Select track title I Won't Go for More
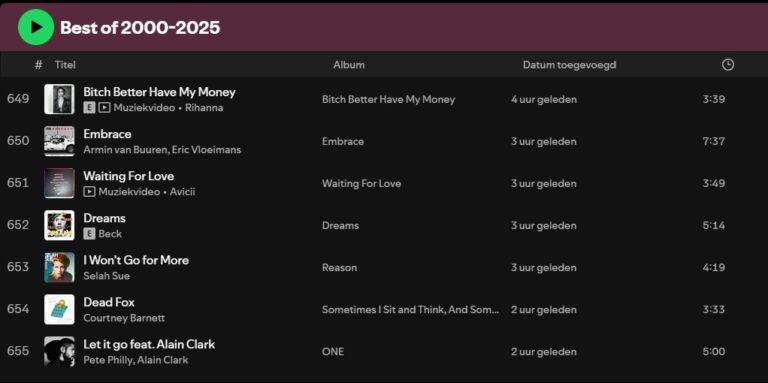Image resolution: width=768 pixels, height=383 pixels. (x=136, y=261)
